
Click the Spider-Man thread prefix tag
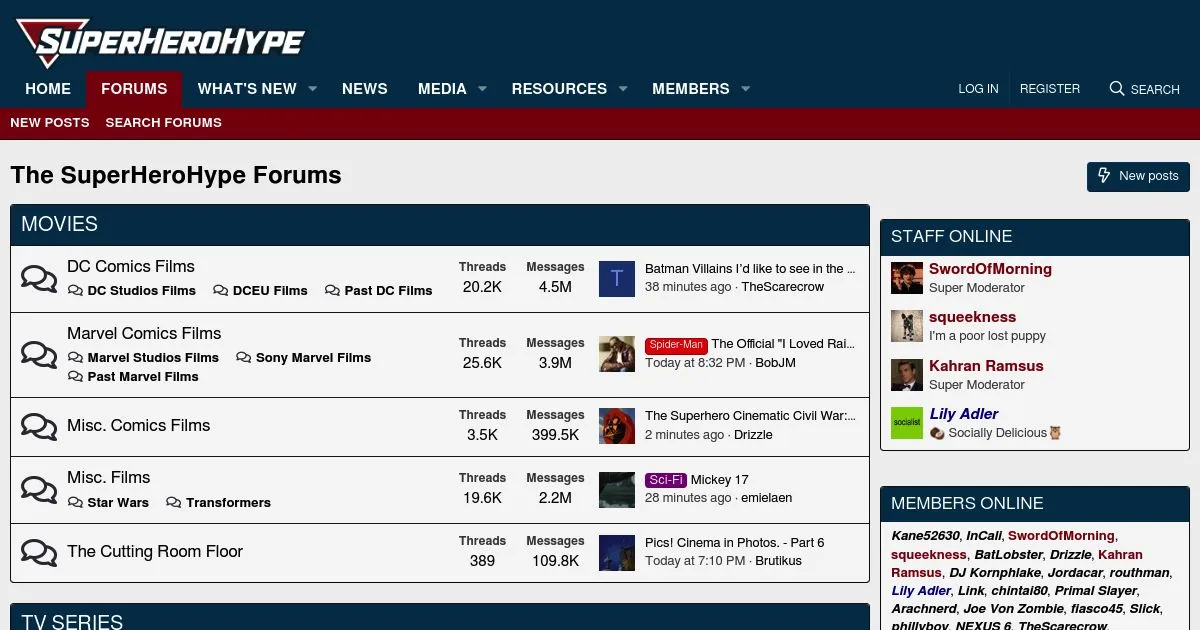point(676,344)
